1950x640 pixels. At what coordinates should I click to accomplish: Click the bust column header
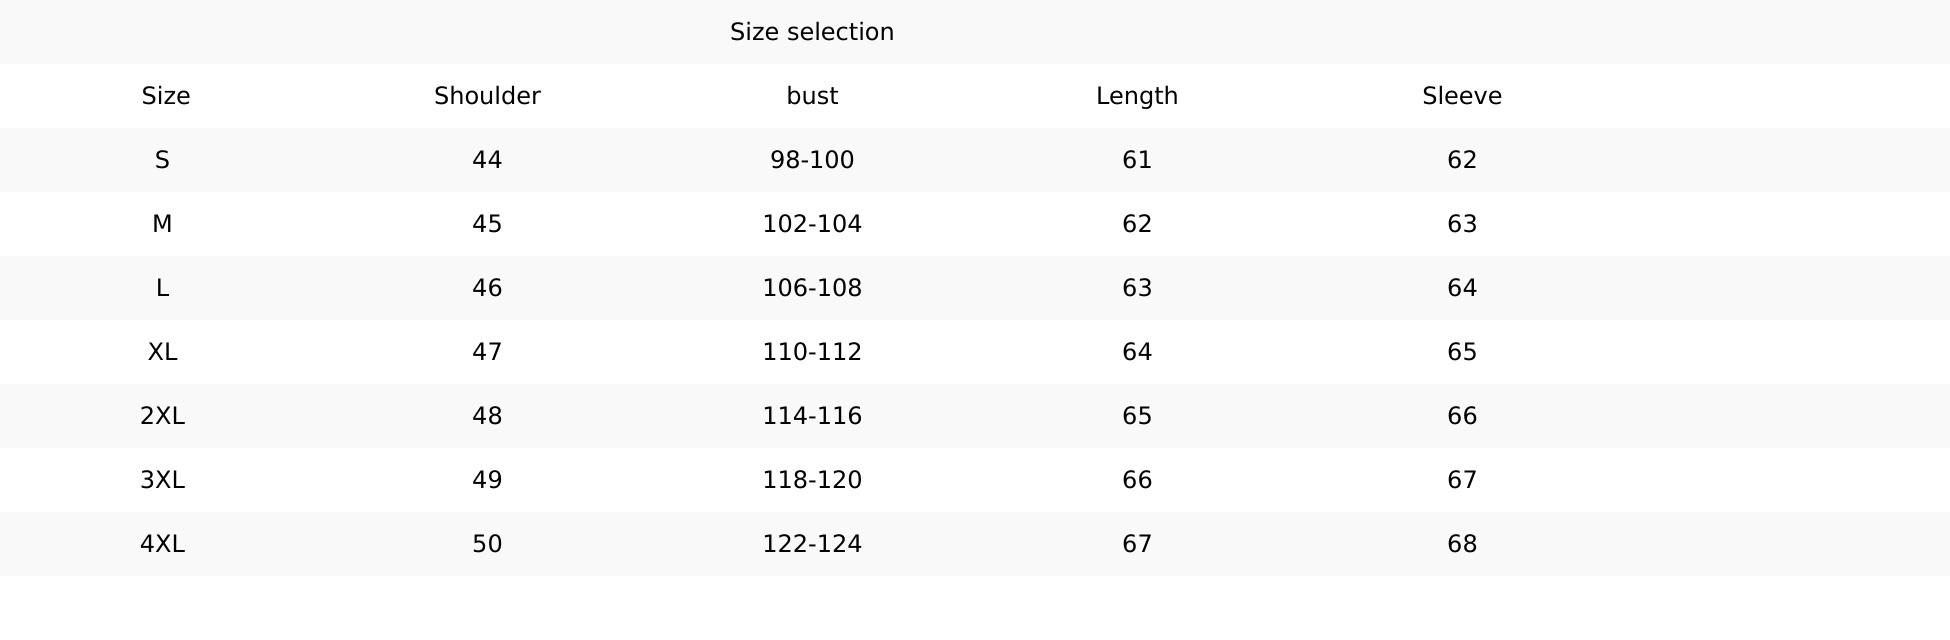pyautogui.click(x=812, y=96)
